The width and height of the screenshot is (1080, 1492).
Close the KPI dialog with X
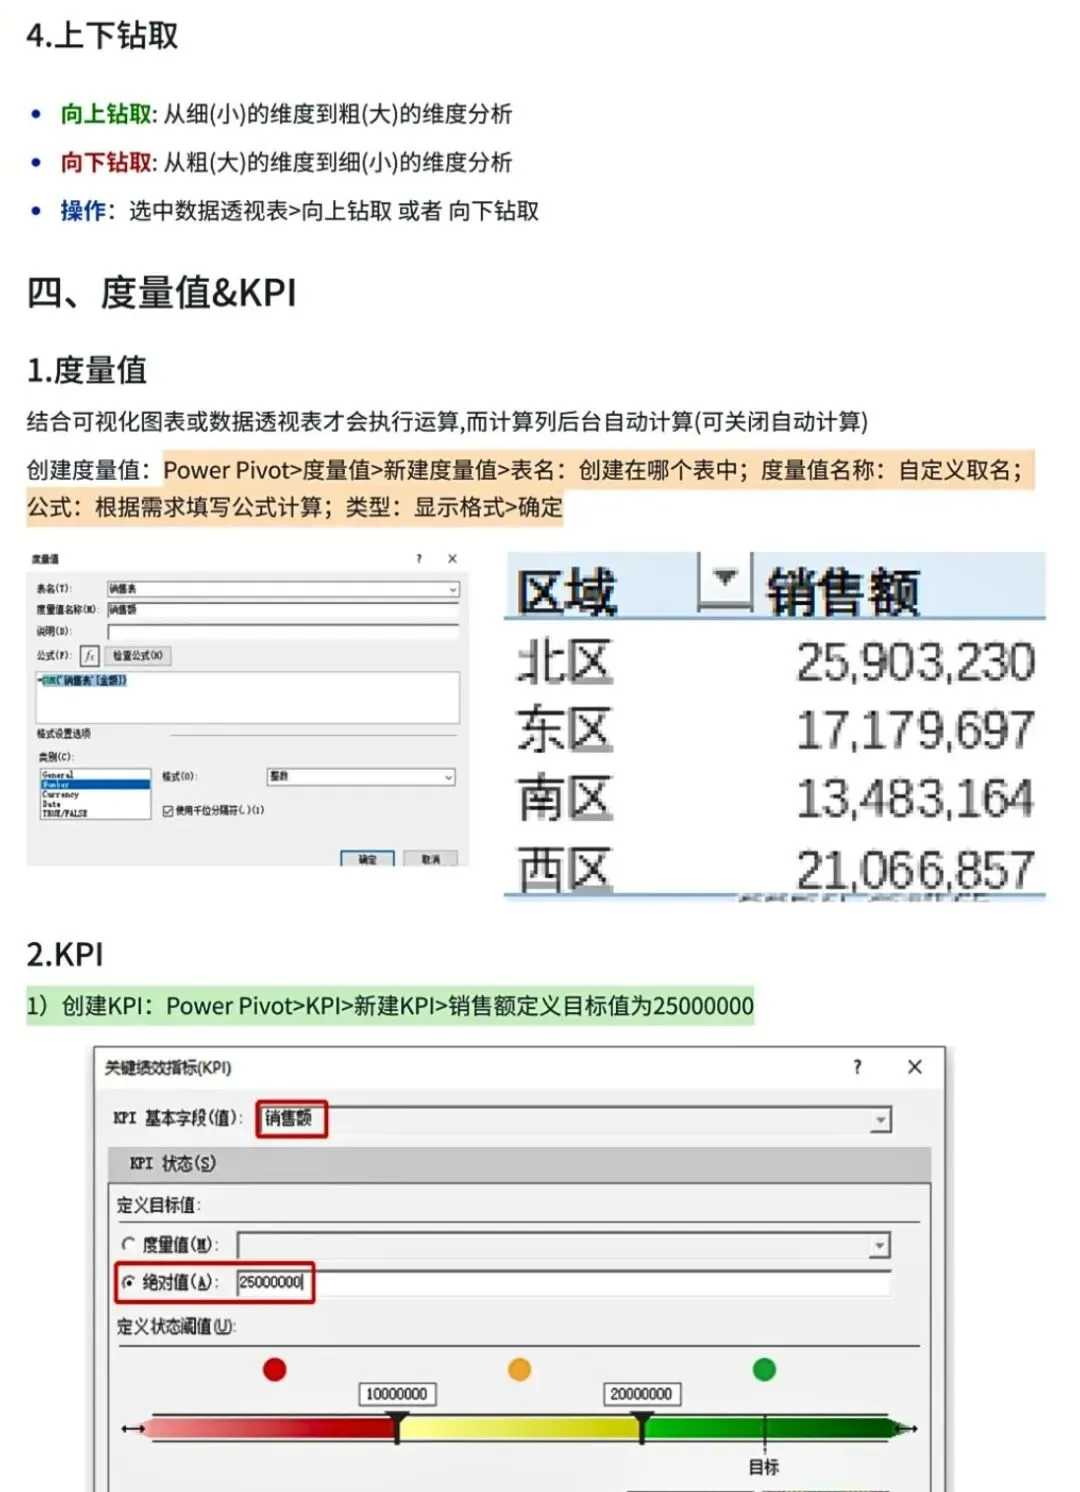click(914, 1067)
